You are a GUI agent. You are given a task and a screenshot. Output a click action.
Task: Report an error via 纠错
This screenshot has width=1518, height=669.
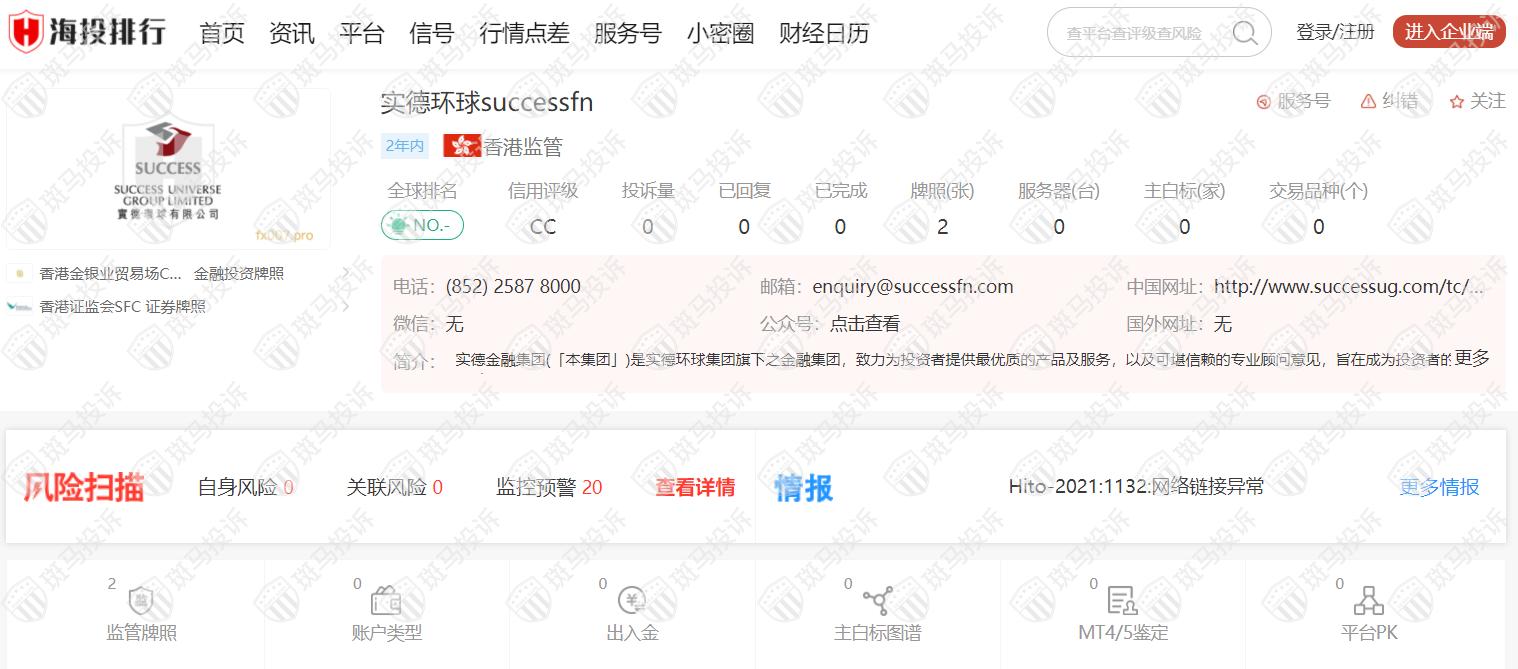[x=1390, y=101]
